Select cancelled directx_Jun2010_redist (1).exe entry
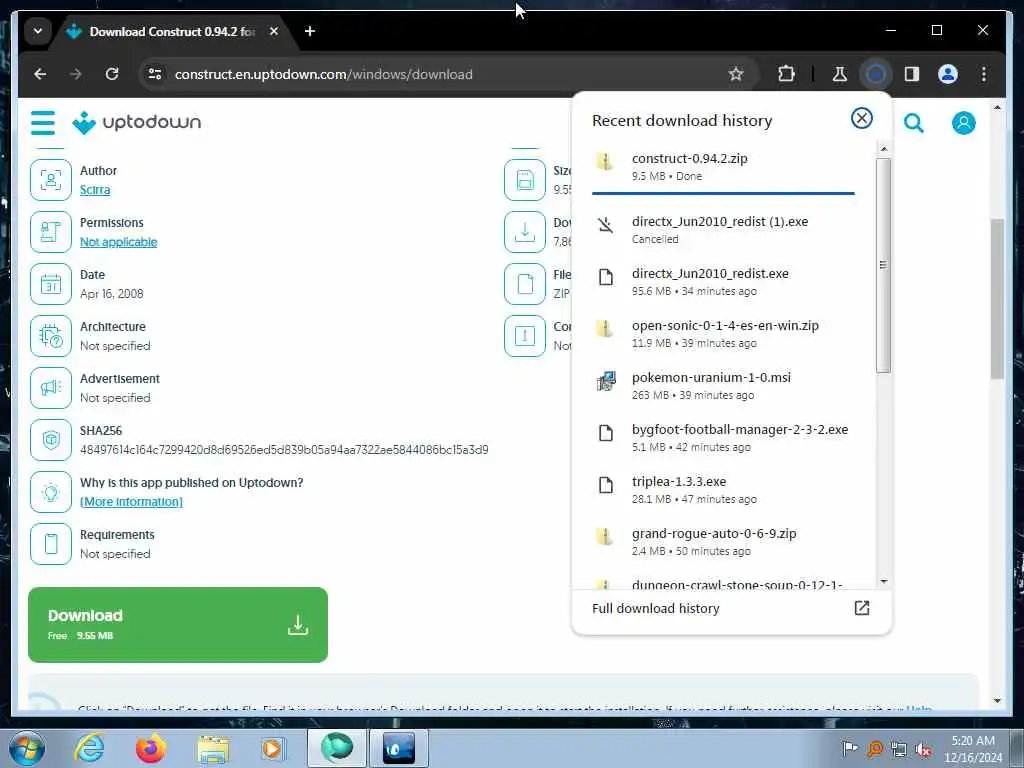Viewport: 1024px width, 768px height. [723, 230]
